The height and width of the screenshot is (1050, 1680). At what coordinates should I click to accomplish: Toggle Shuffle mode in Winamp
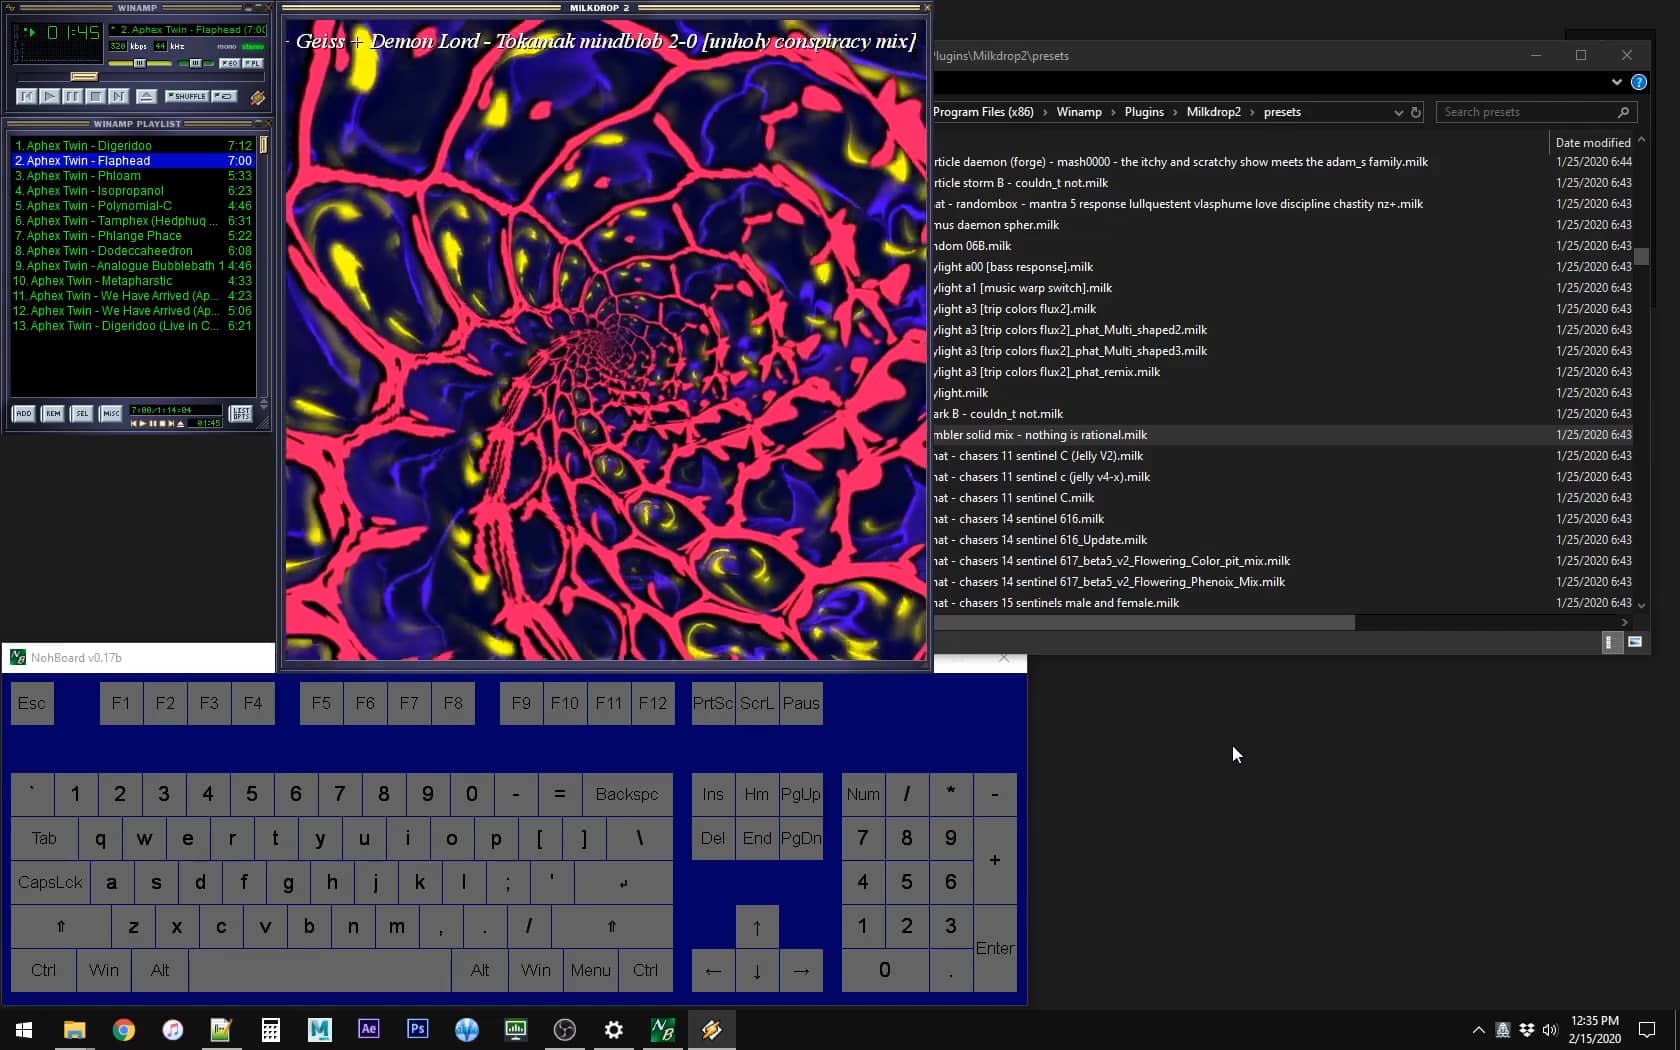coord(186,96)
